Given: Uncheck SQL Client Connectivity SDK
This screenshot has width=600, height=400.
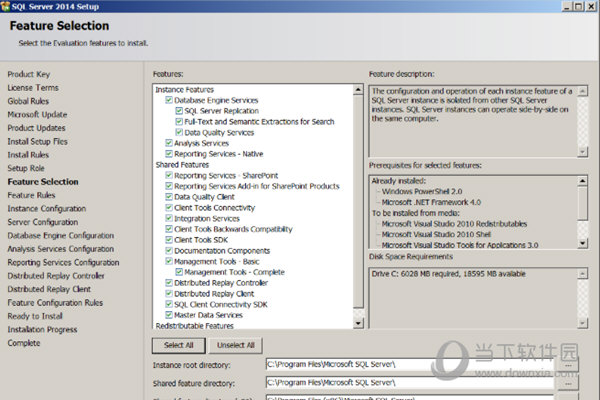Looking at the screenshot, I should tap(169, 304).
